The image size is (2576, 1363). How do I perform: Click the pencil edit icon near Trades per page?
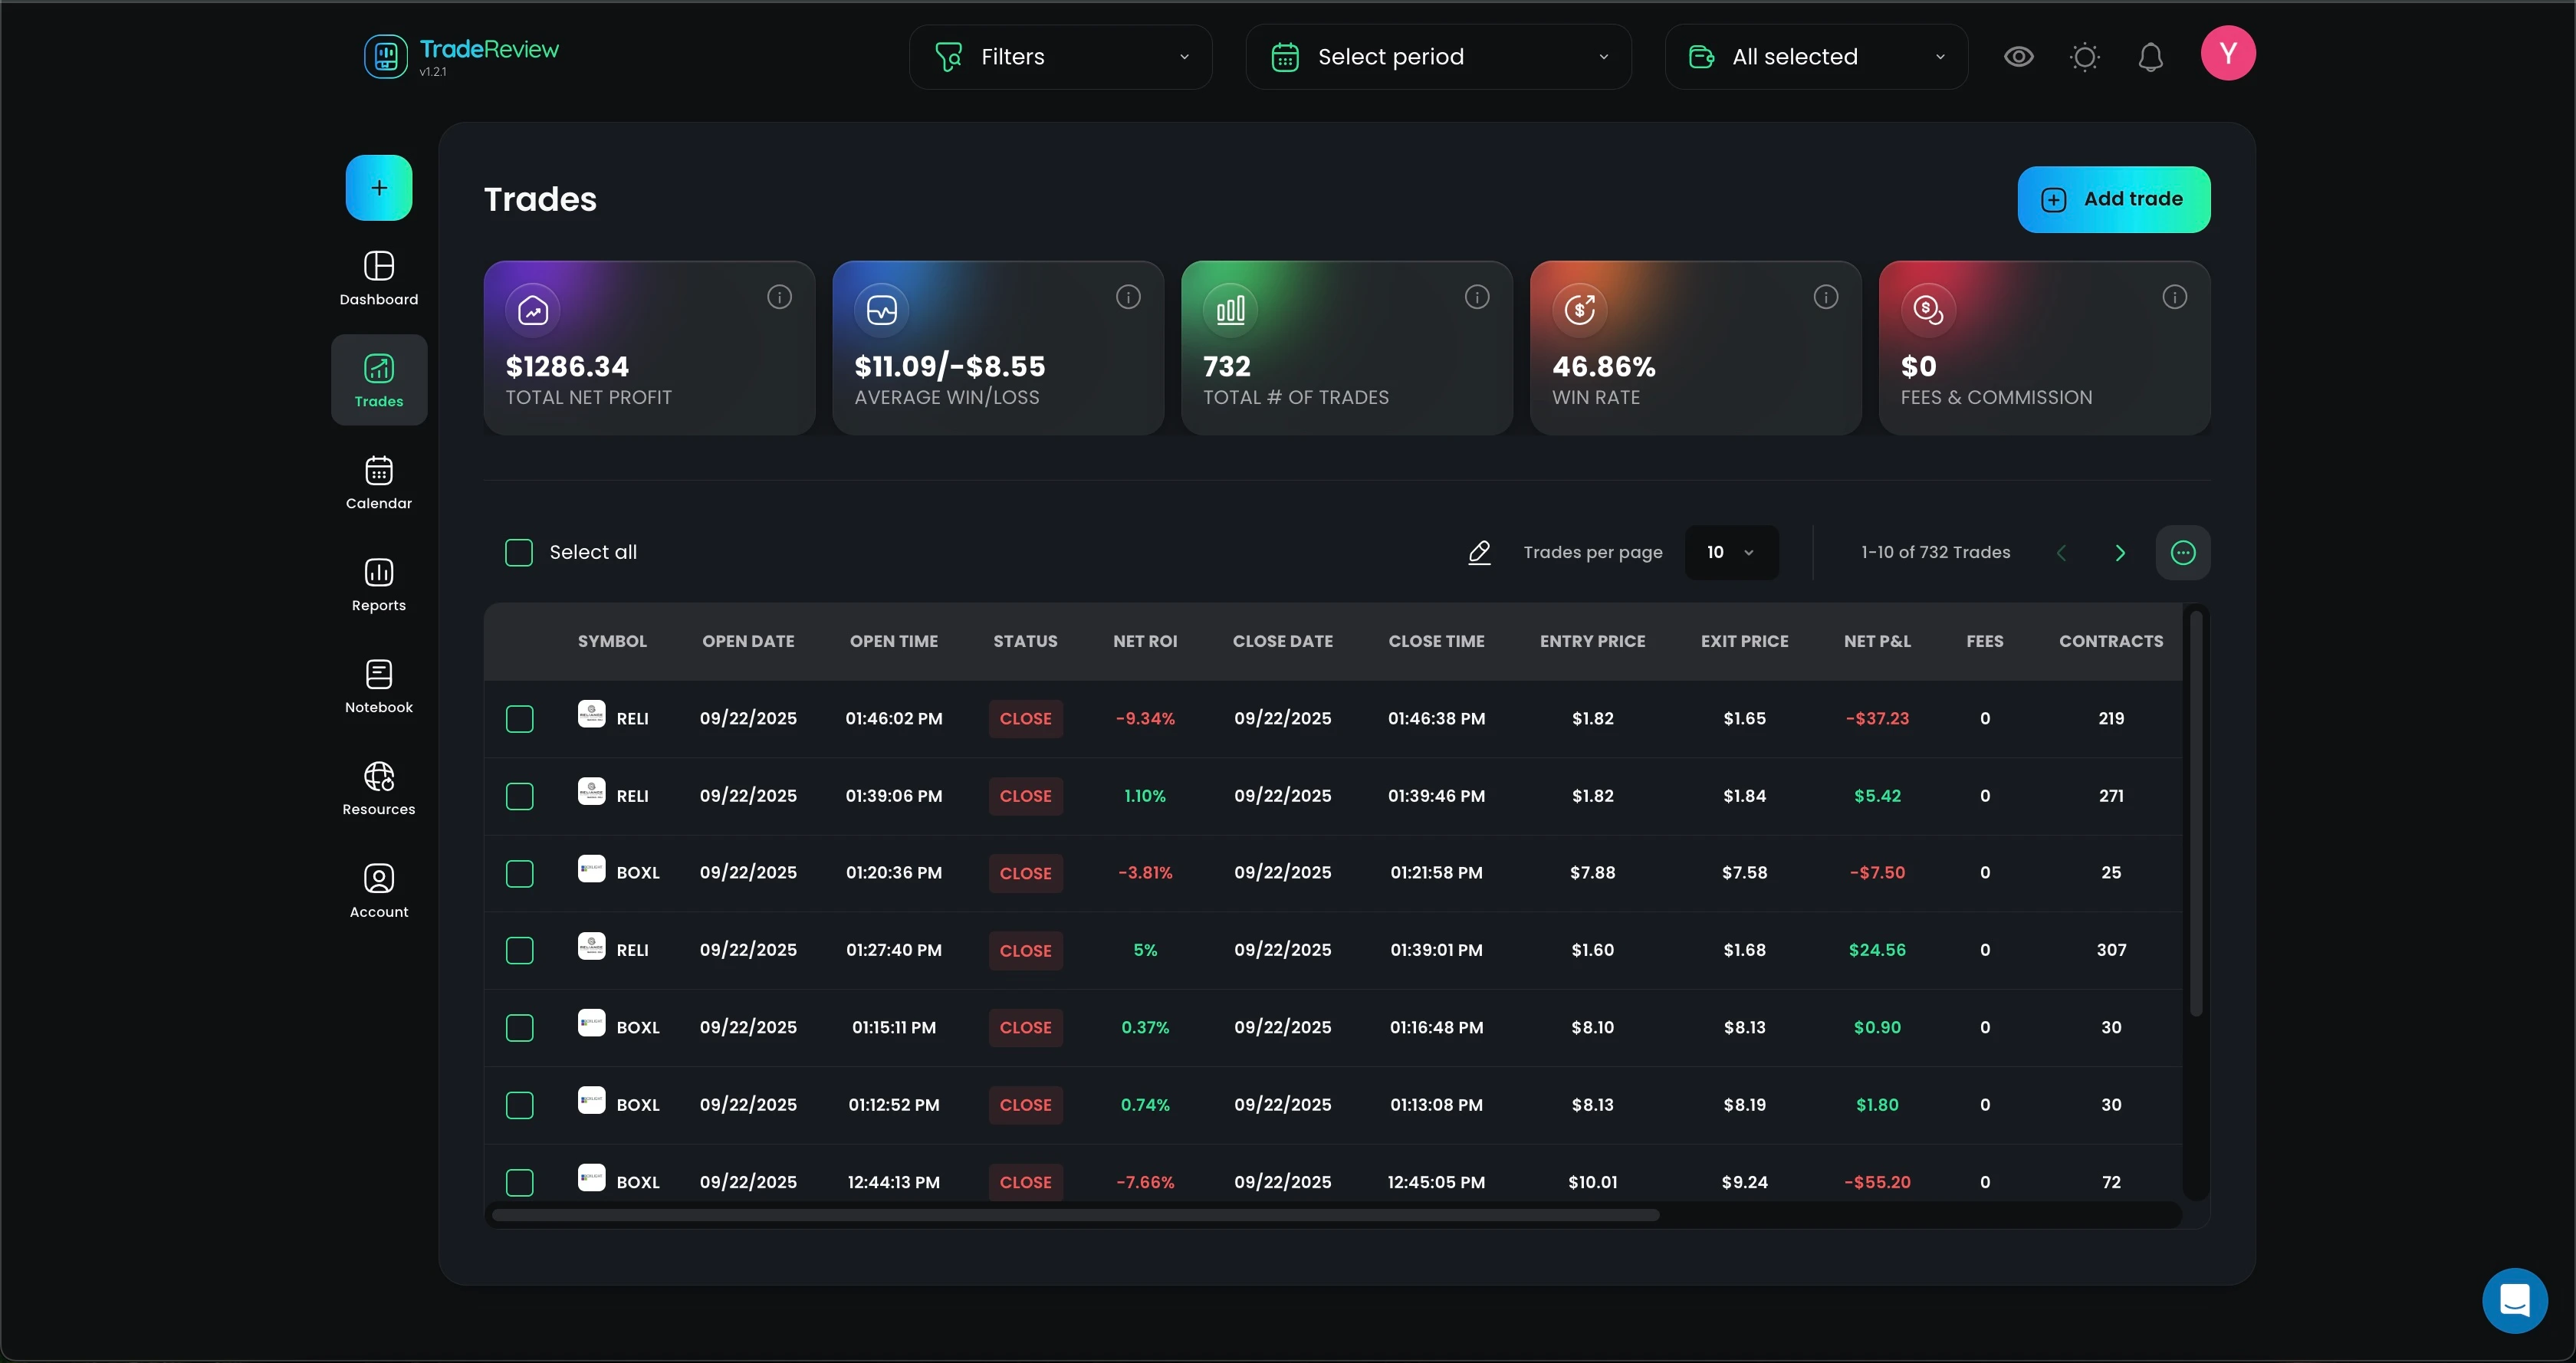coord(1479,552)
